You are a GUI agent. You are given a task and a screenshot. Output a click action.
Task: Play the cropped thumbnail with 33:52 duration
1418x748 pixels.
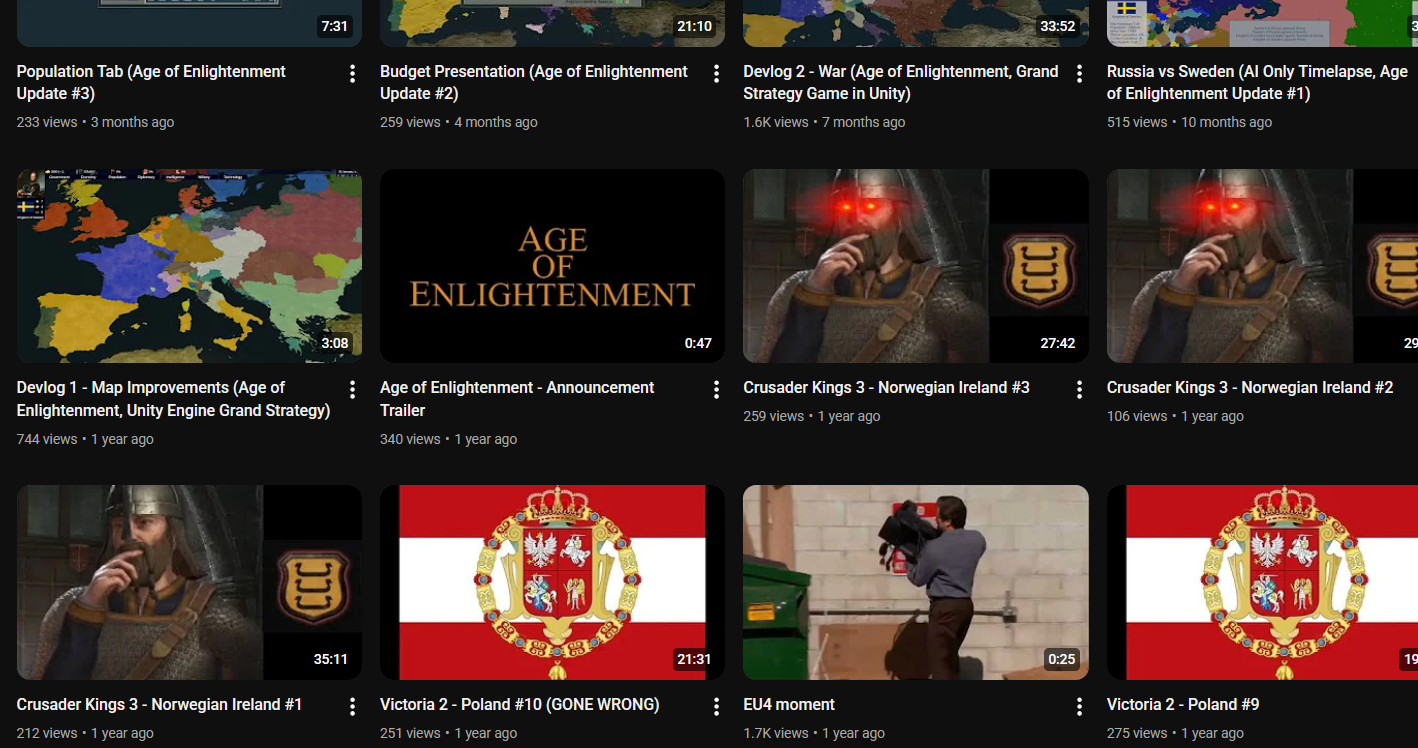coord(916,23)
